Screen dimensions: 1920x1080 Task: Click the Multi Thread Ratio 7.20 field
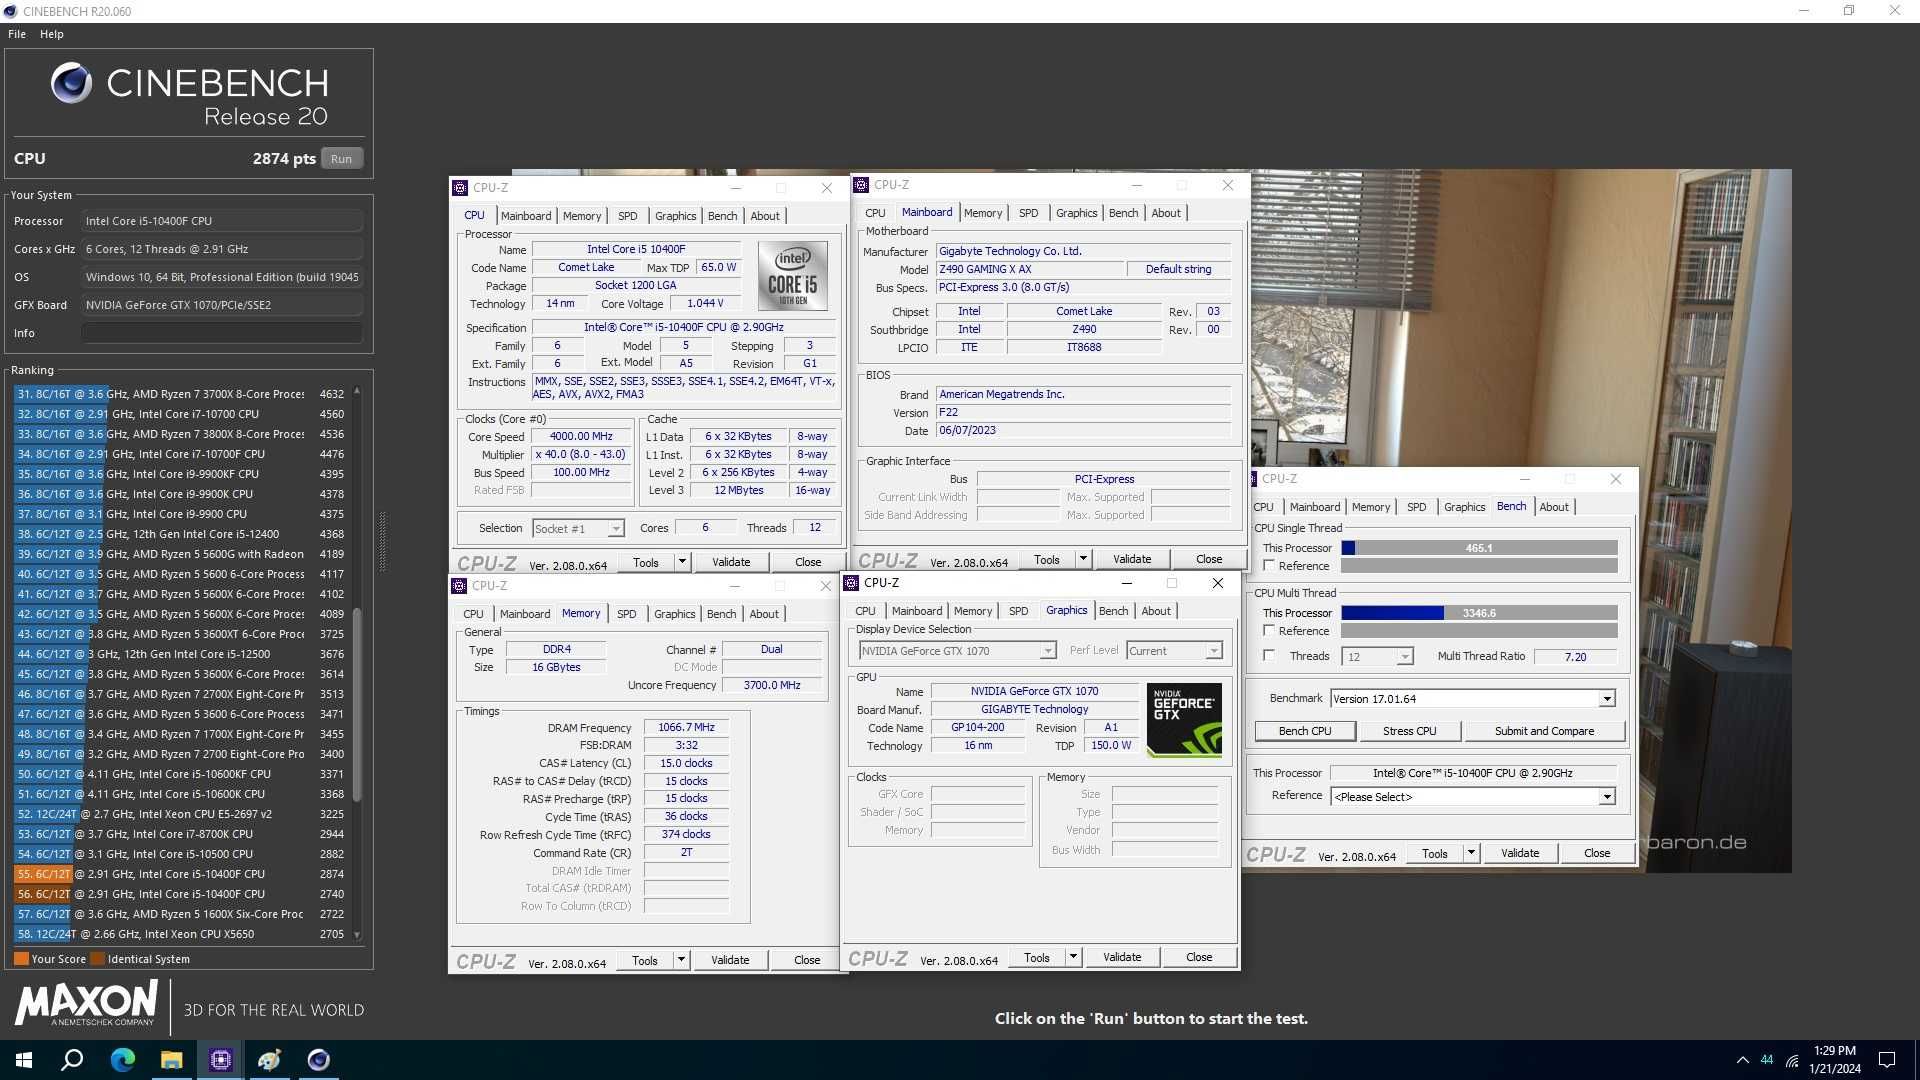1575,657
